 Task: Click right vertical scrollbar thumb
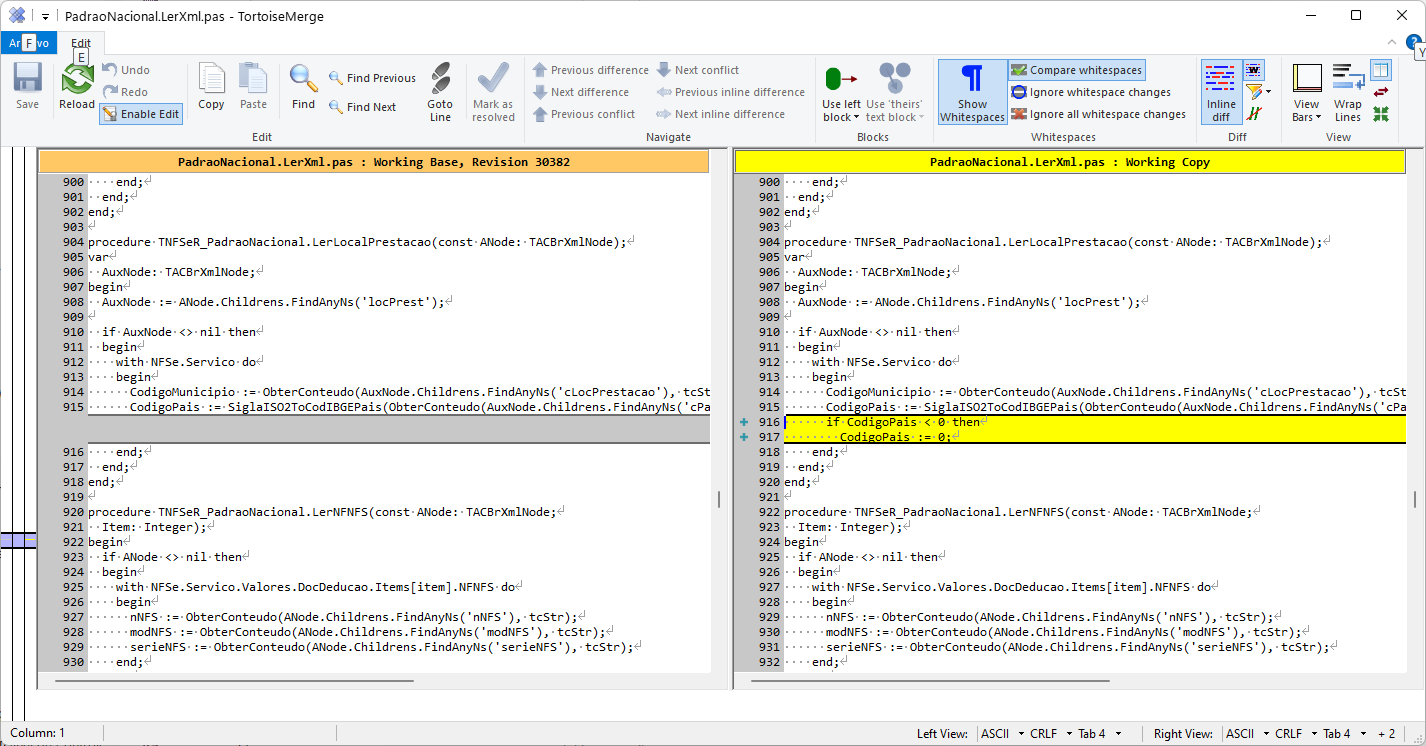1414,499
